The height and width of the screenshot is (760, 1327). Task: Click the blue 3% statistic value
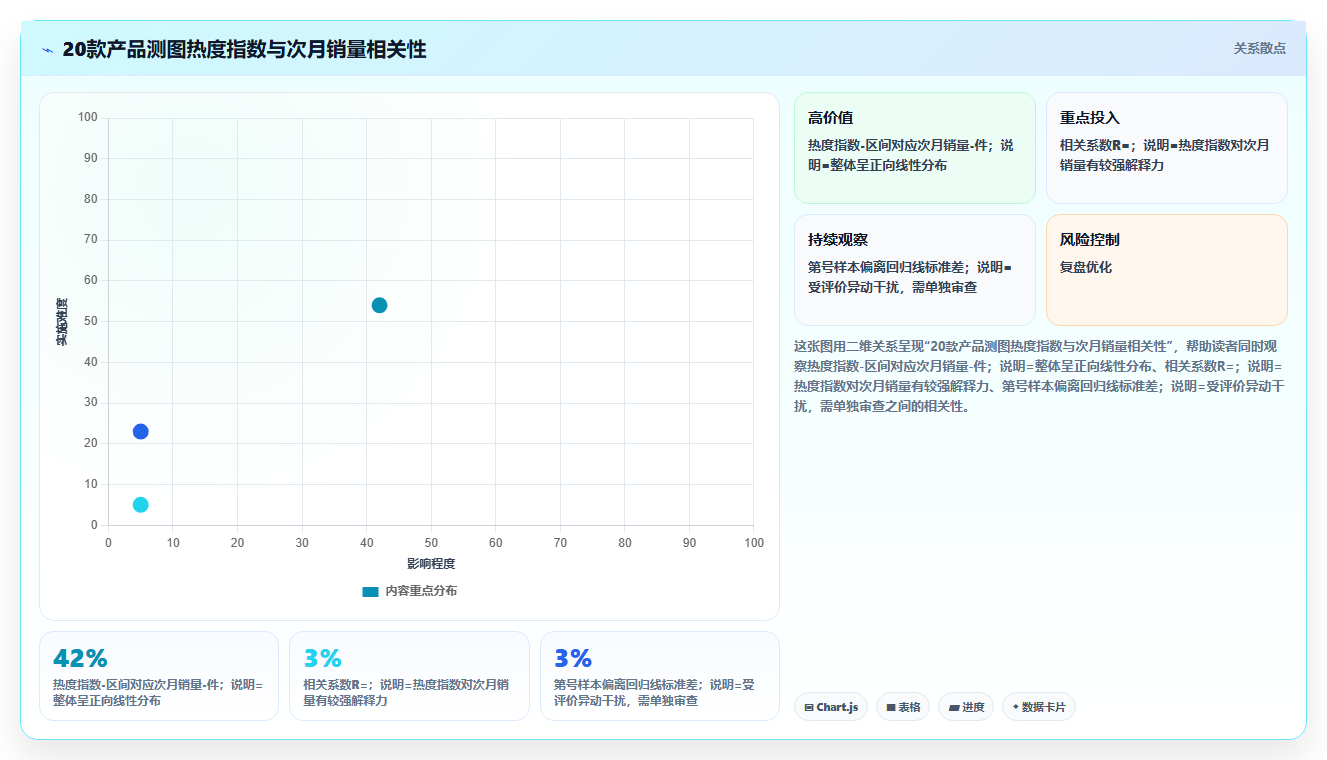point(573,658)
